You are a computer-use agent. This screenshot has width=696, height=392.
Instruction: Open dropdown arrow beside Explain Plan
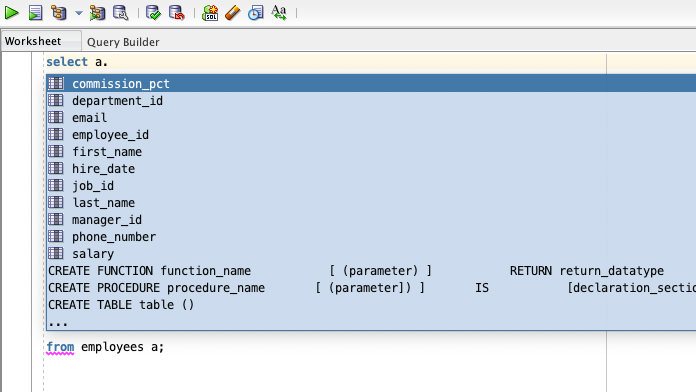(79, 13)
